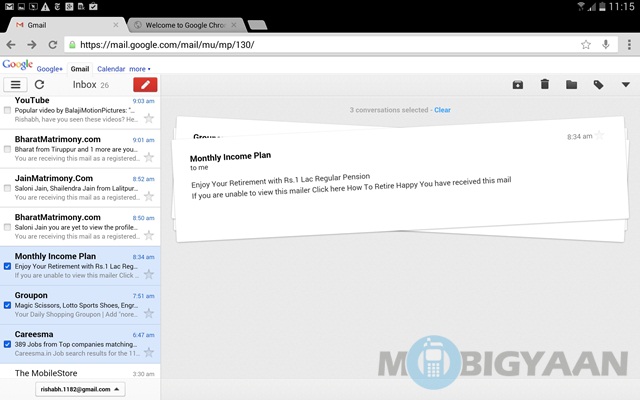Move selected conversations to folder
This screenshot has height=400, width=640.
[x=571, y=84]
